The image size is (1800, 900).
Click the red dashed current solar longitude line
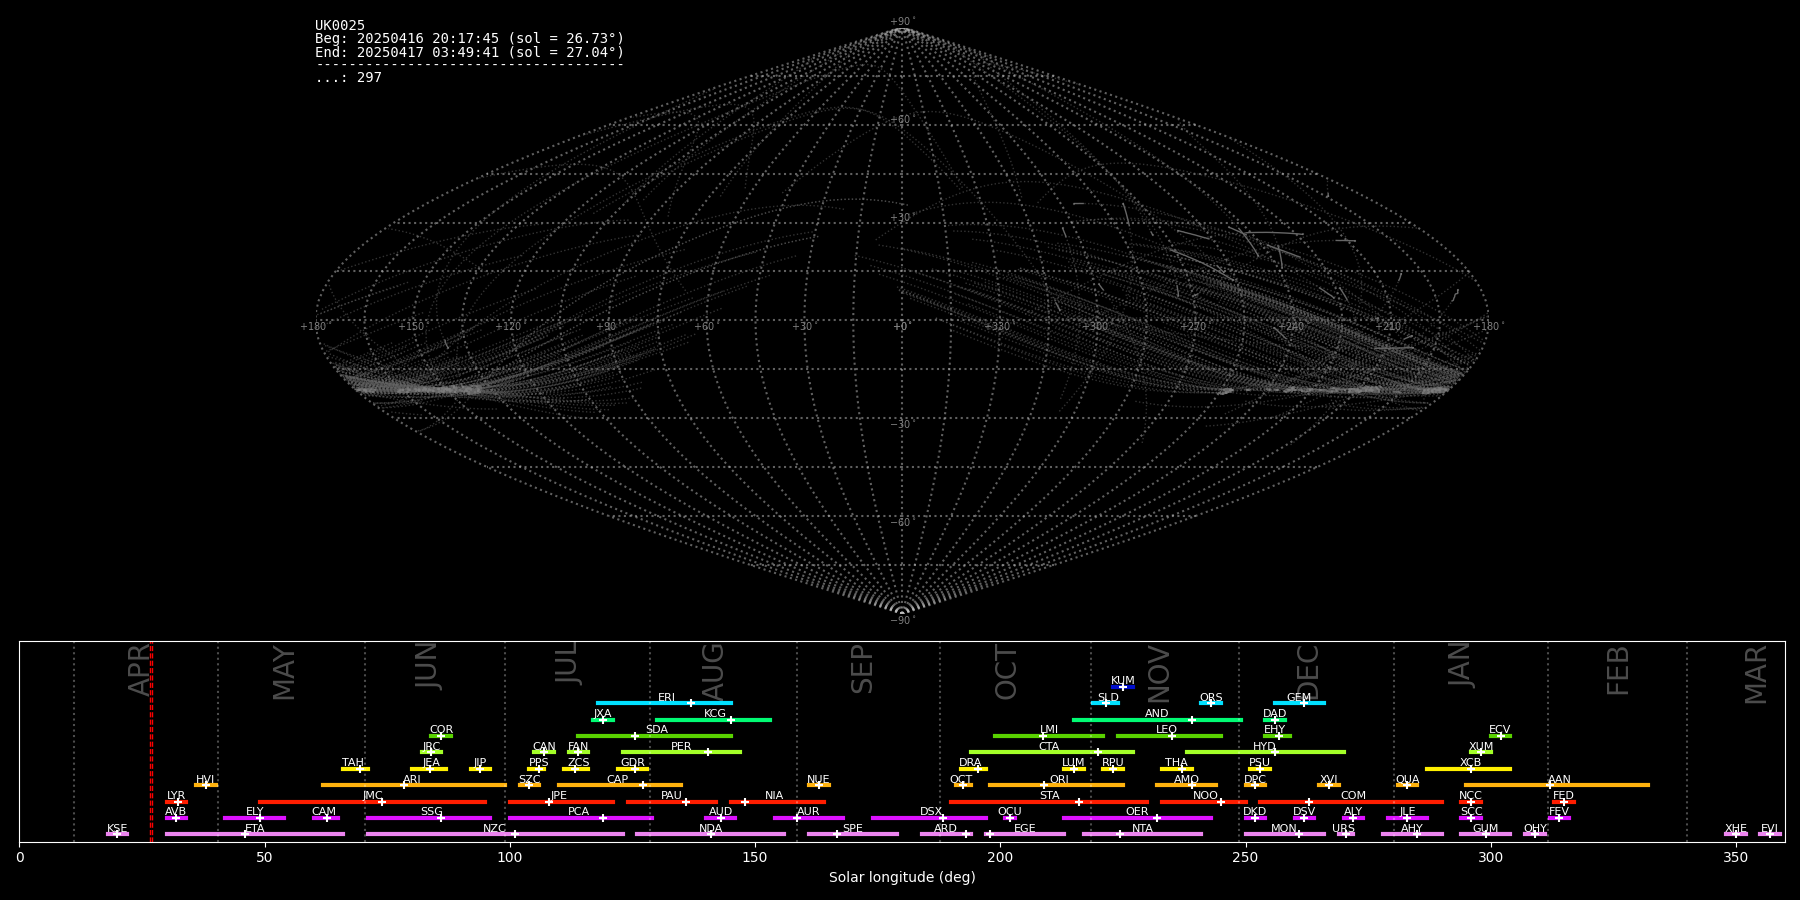[151, 741]
